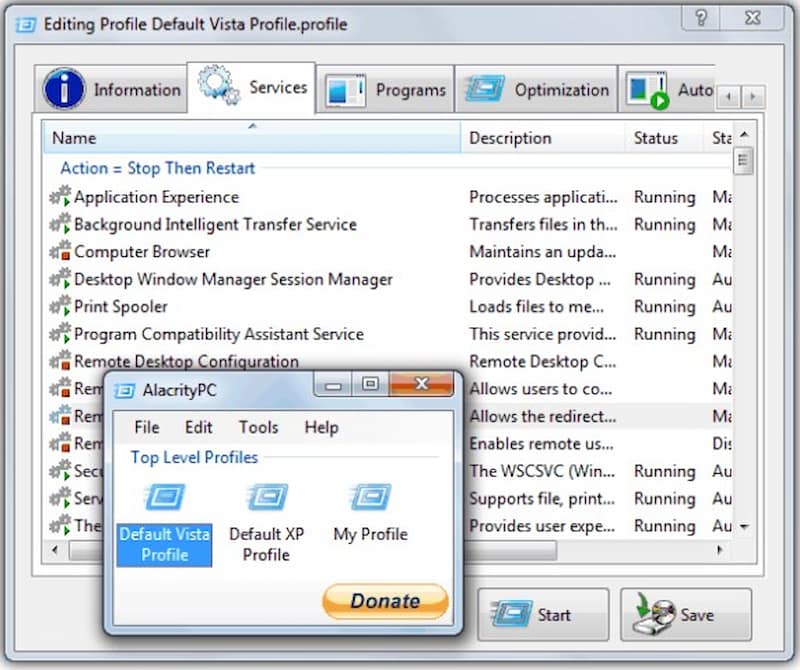The image size is (800, 670).
Task: Click the AlacrityPC title bar app icon
Action: click(x=125, y=390)
